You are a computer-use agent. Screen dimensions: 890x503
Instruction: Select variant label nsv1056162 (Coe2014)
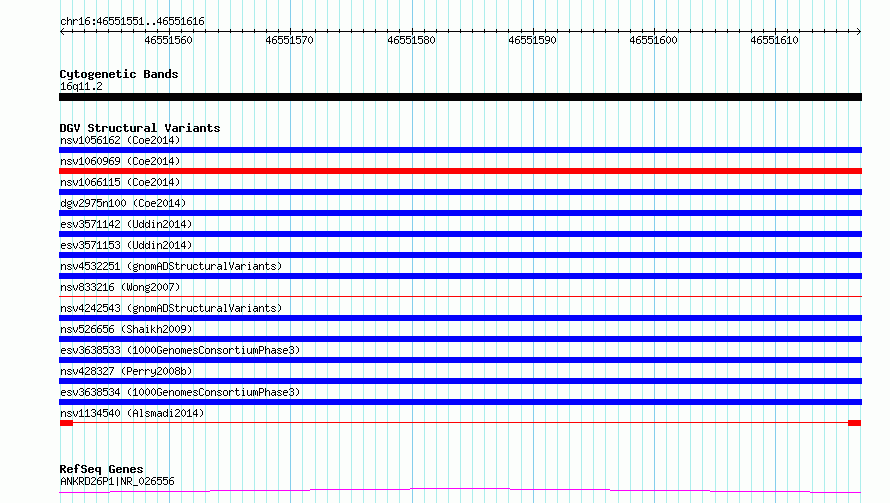pyautogui.click(x=120, y=140)
